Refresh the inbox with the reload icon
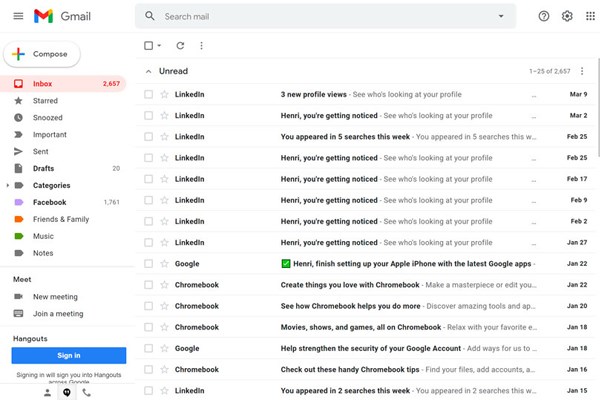Screen dimensions: 600x400 [x=180, y=46]
